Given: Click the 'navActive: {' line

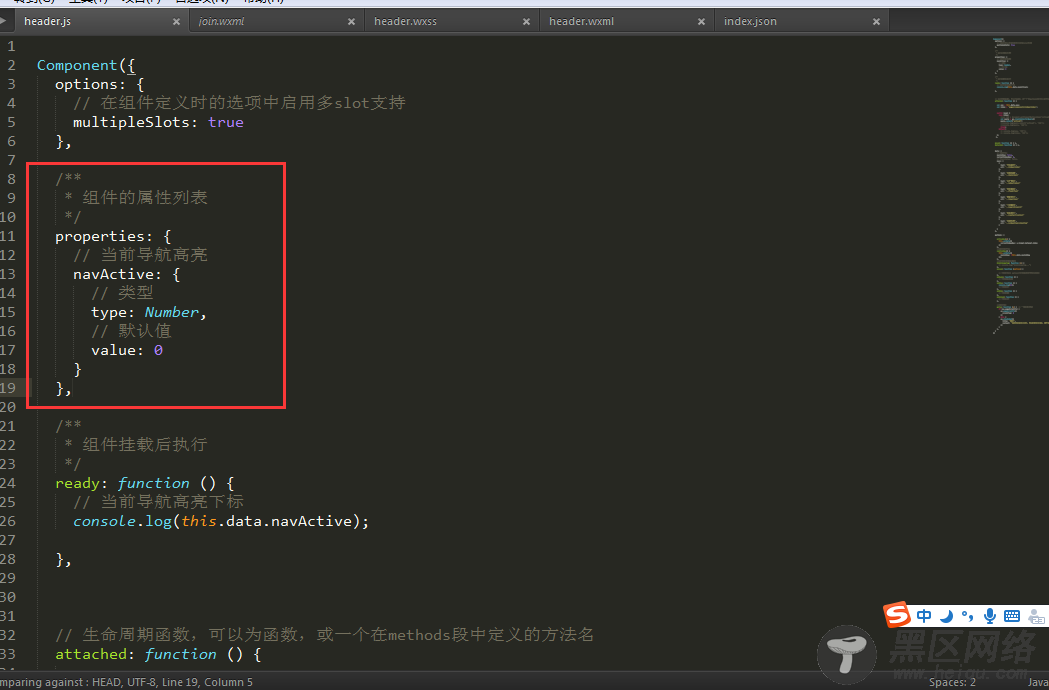Looking at the screenshot, I should coord(126,274).
